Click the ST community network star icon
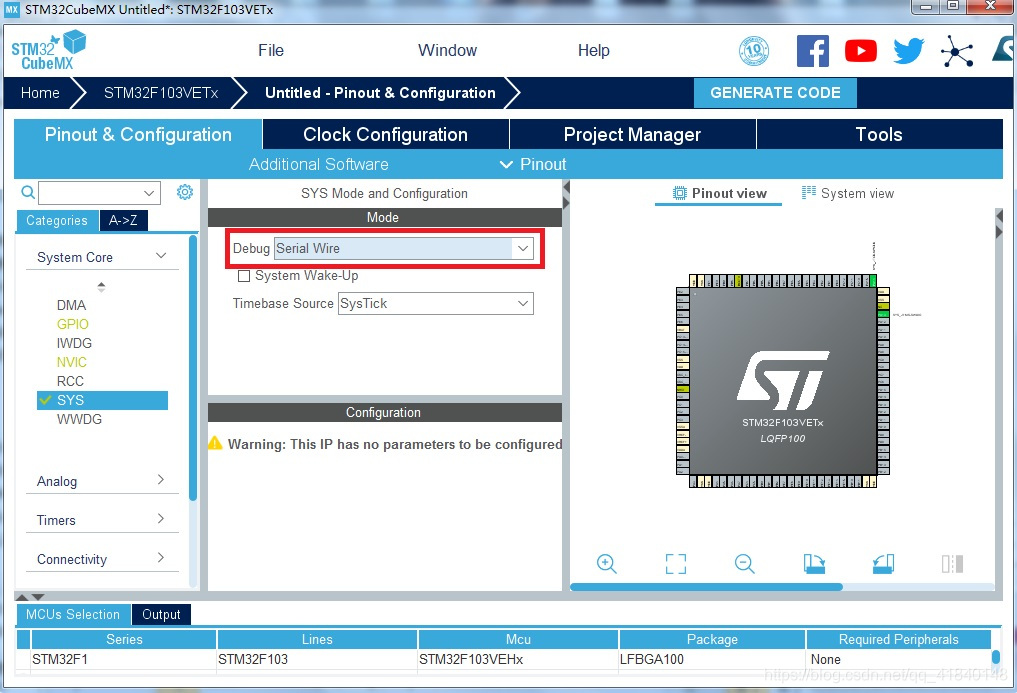Viewport: 1017px width, 693px height. 957,51
